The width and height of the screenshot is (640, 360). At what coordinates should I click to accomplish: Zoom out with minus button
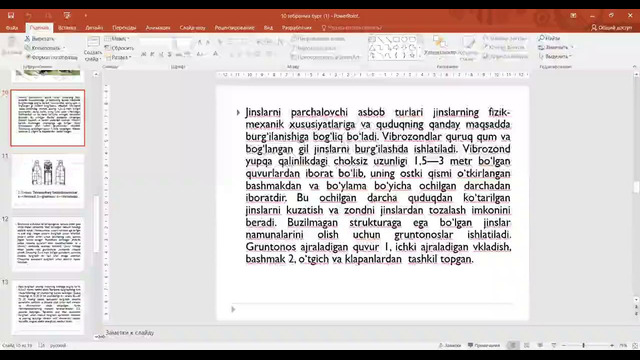pos(564,345)
